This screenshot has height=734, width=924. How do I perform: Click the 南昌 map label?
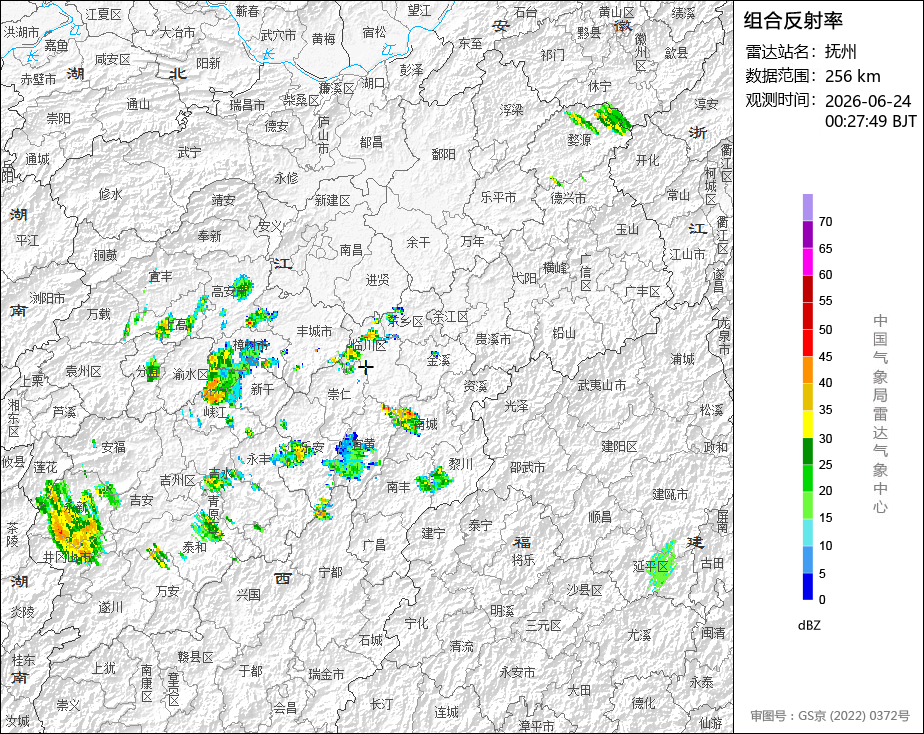tap(351, 250)
